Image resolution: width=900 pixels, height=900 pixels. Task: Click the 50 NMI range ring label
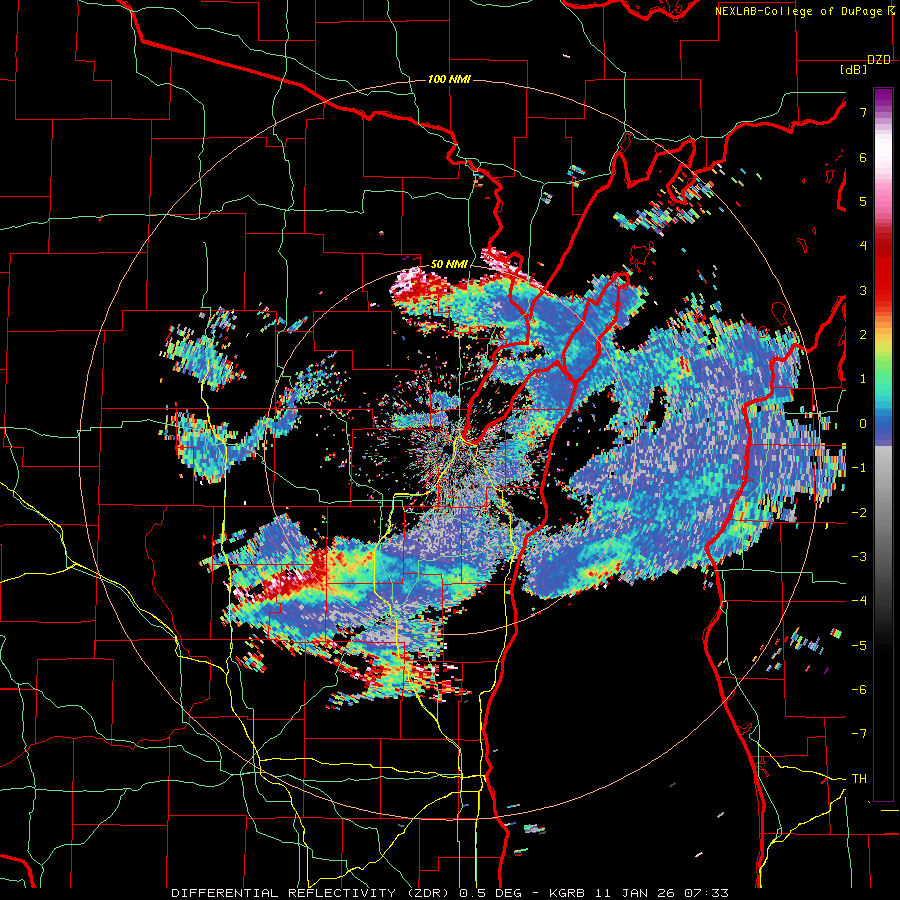(449, 264)
